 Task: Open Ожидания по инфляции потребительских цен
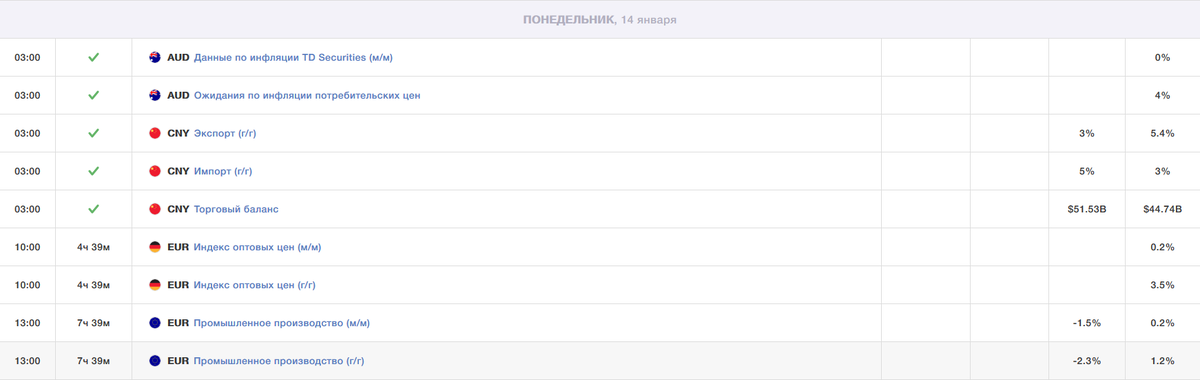click(307, 96)
